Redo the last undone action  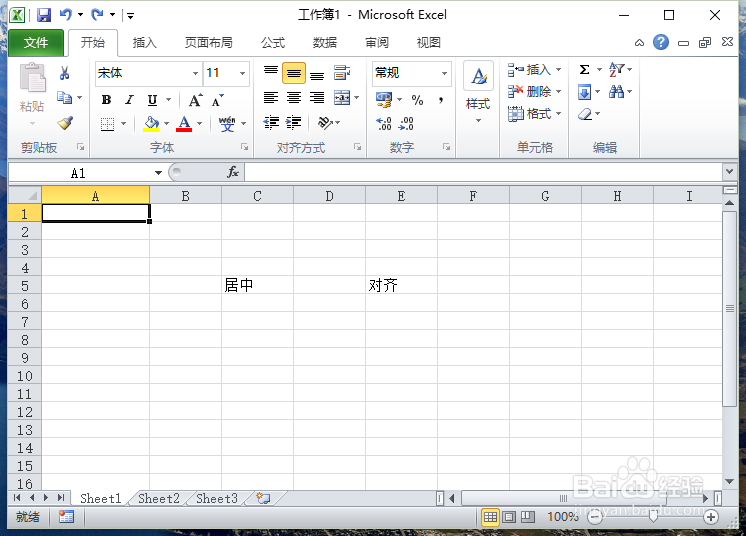tap(98, 15)
